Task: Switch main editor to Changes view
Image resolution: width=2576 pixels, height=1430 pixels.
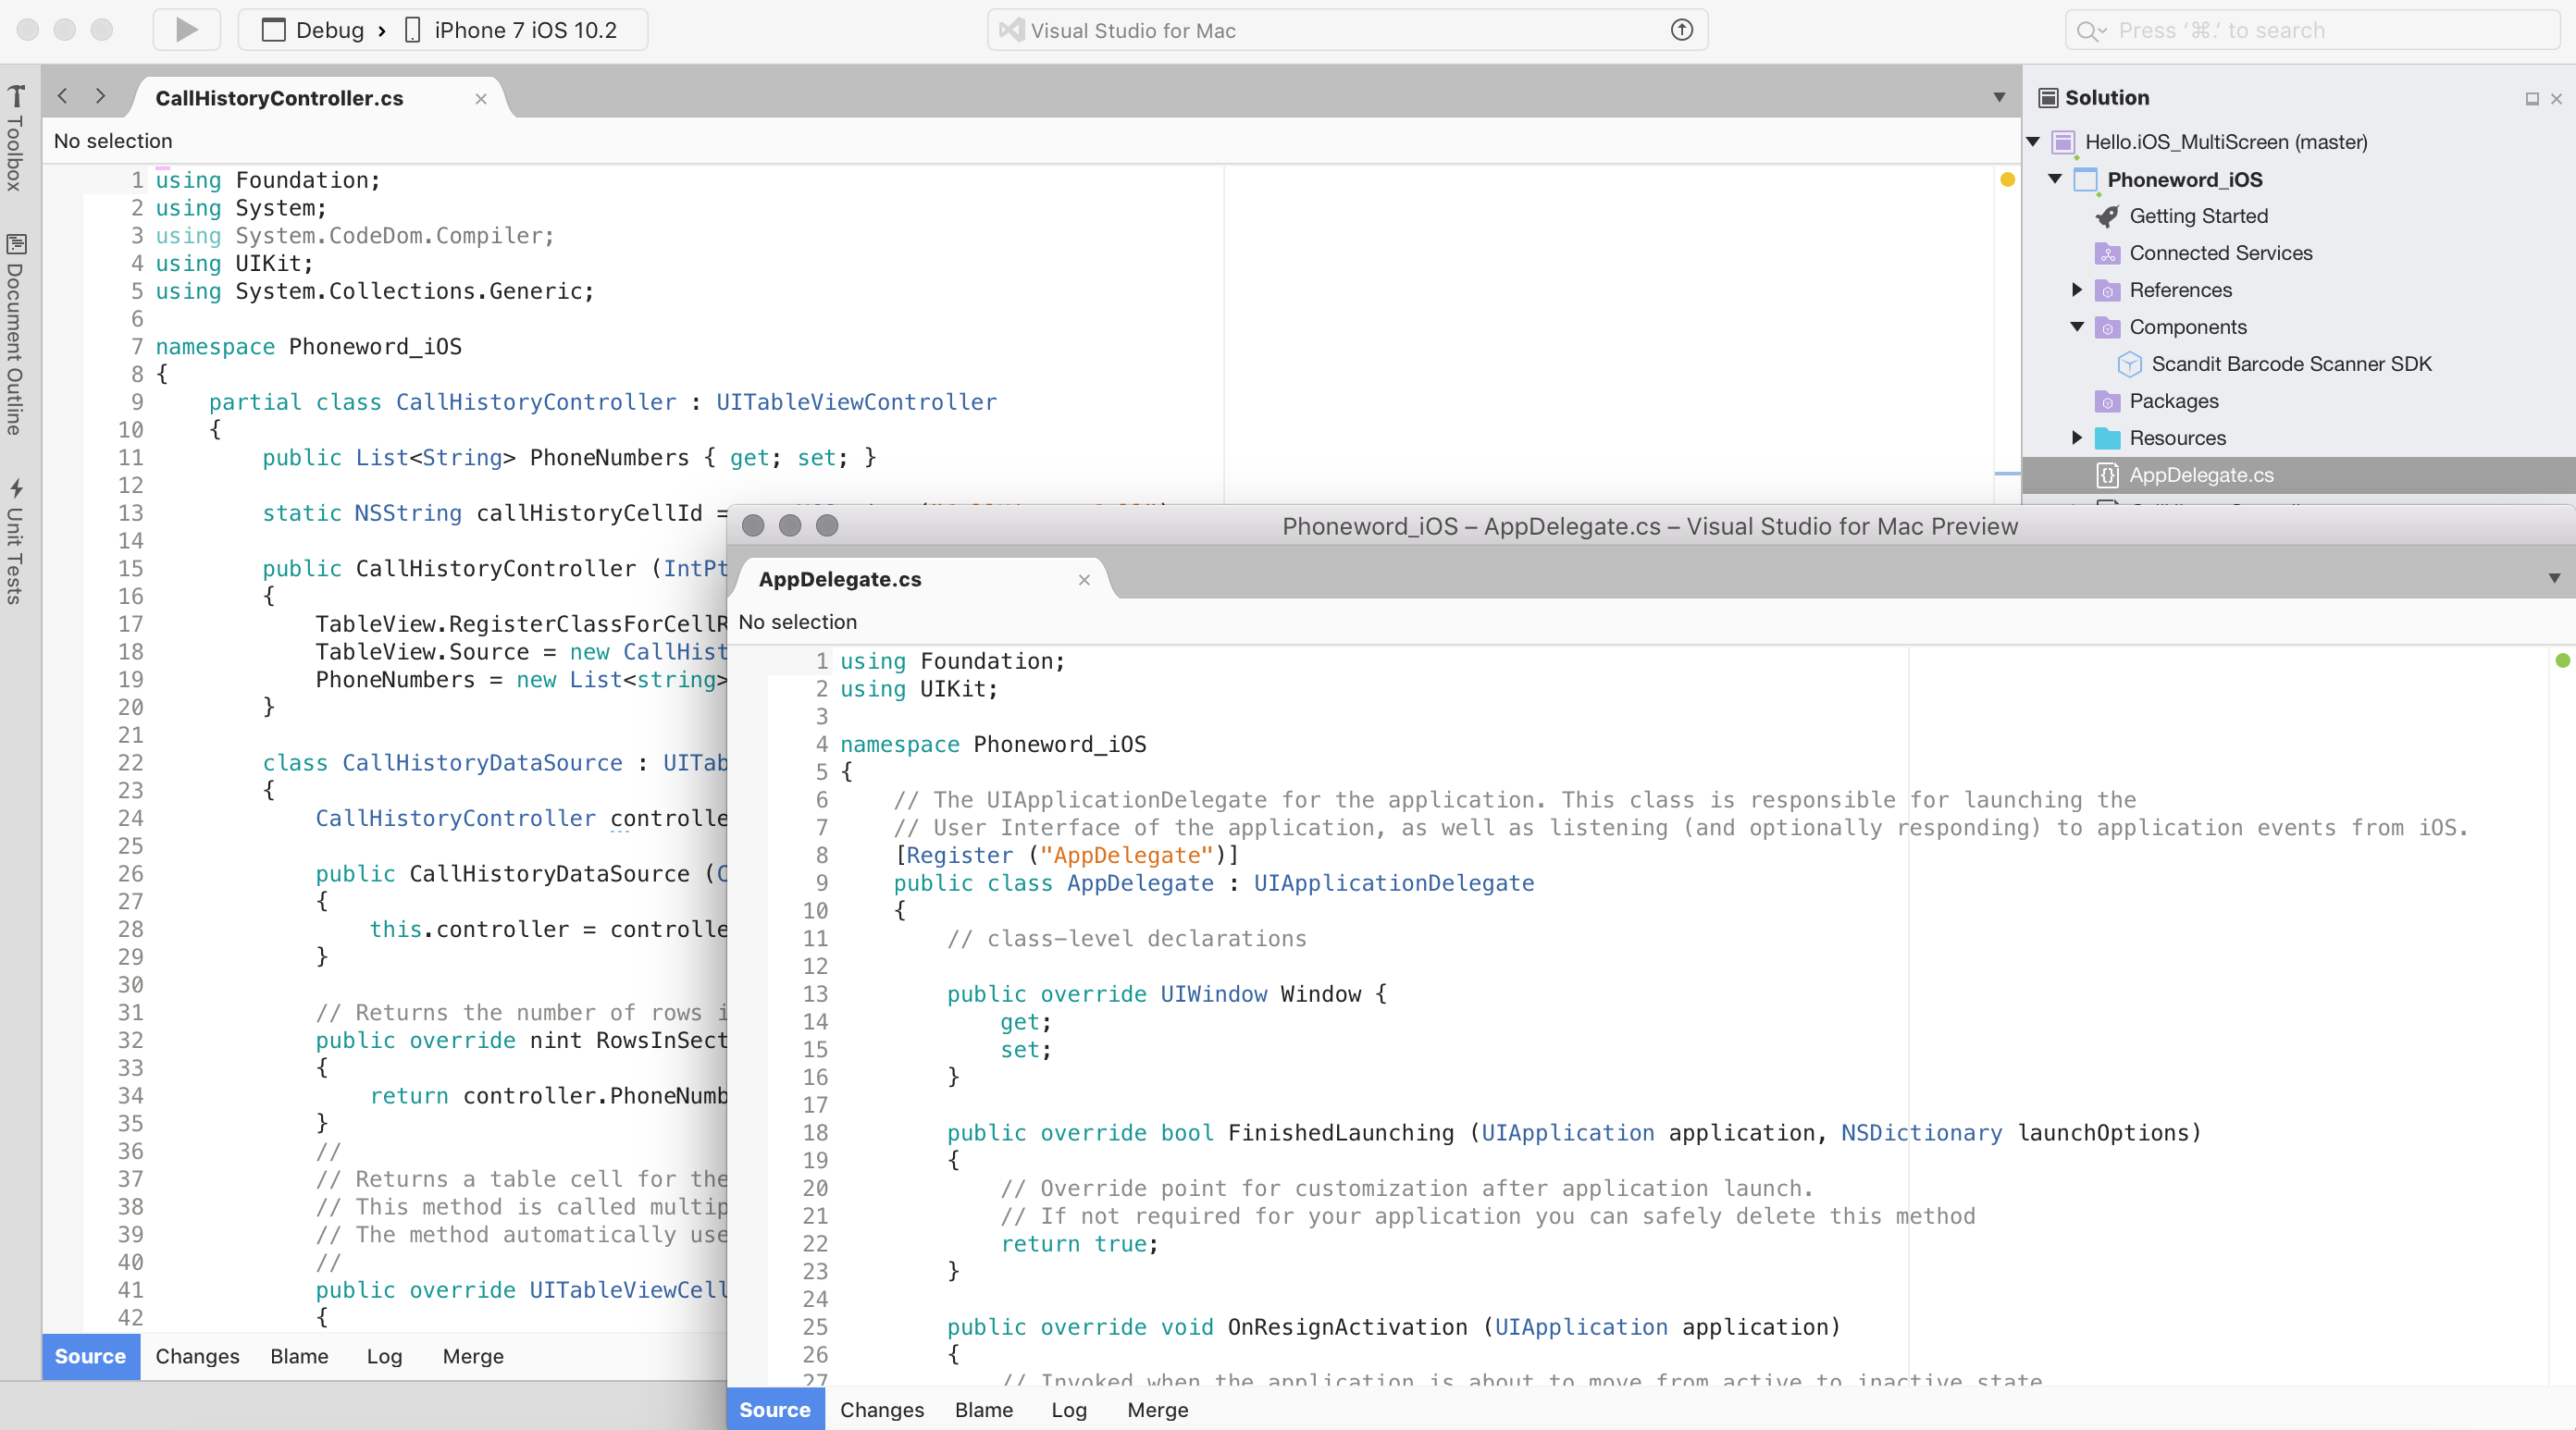Action: point(197,1356)
